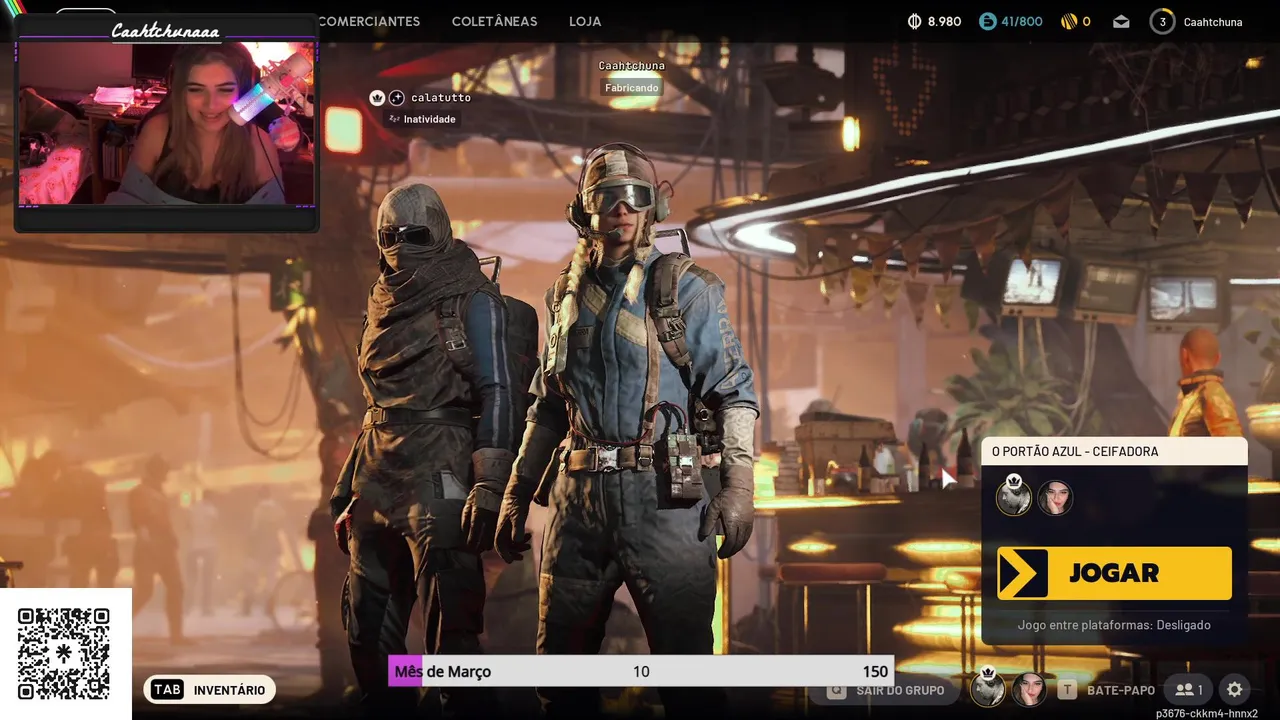Click the crowned squad leader avatar in map panel

click(x=1013, y=496)
